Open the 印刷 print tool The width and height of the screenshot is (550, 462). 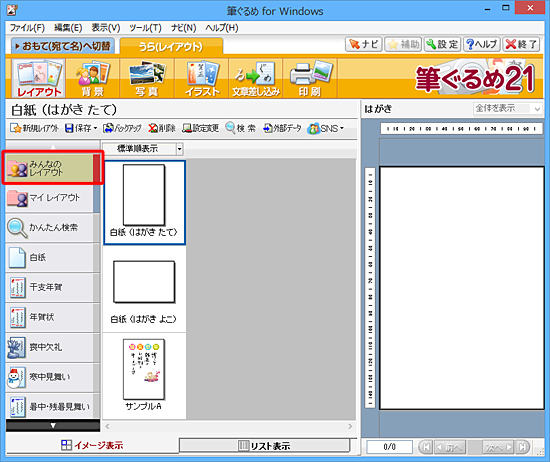pos(310,78)
